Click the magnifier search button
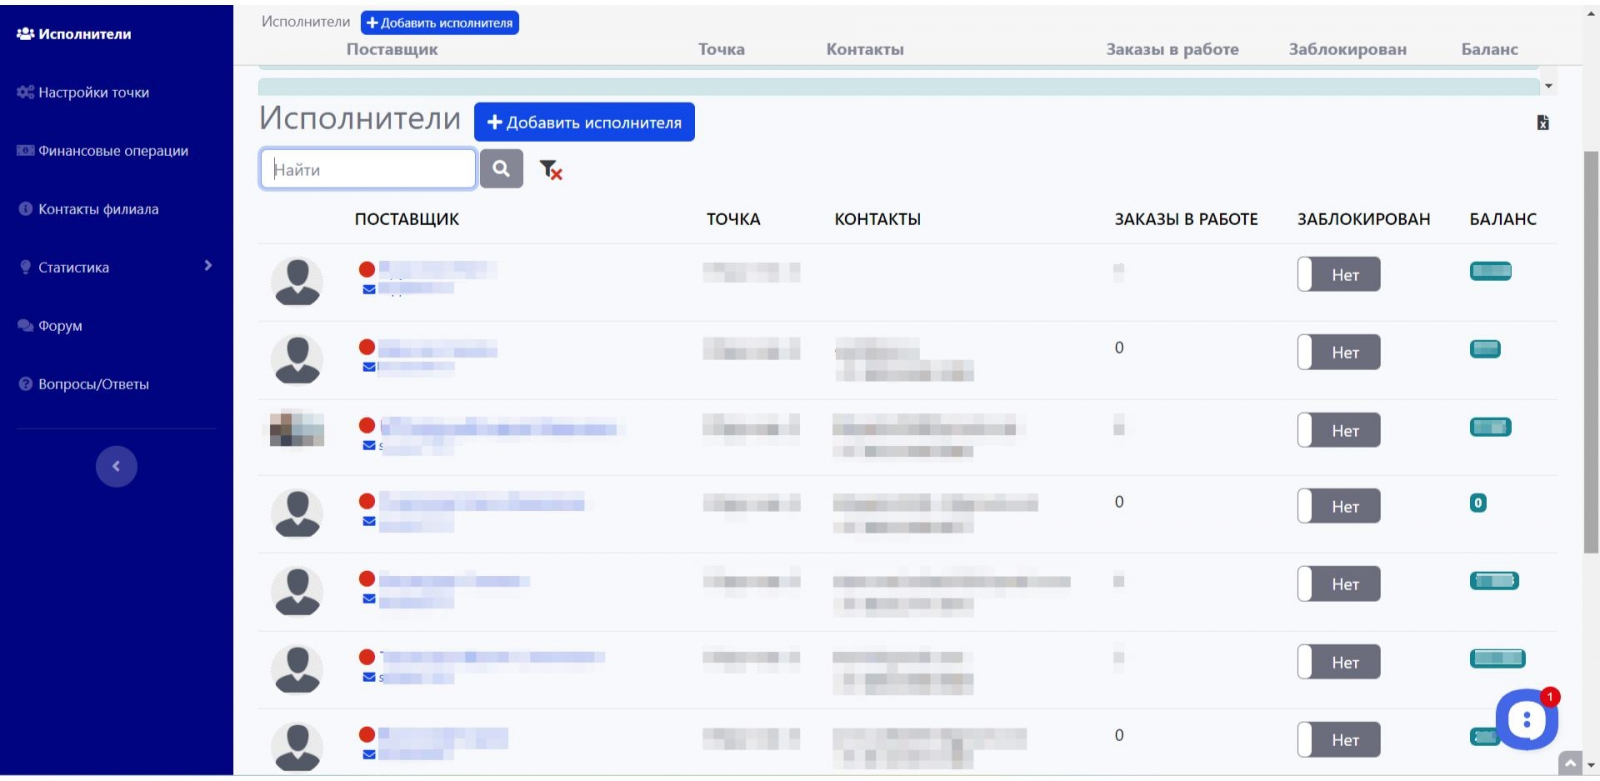 [501, 169]
